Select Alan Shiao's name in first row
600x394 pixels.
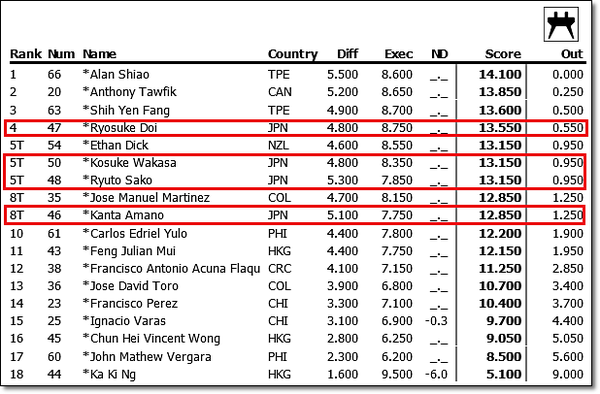pos(116,74)
